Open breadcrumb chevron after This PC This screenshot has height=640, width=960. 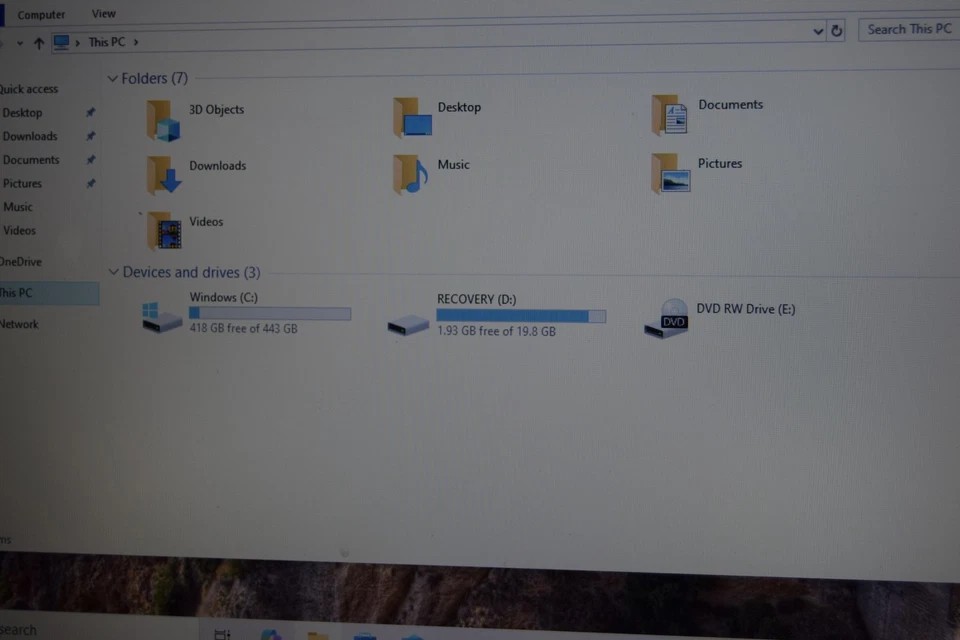click(x=136, y=42)
